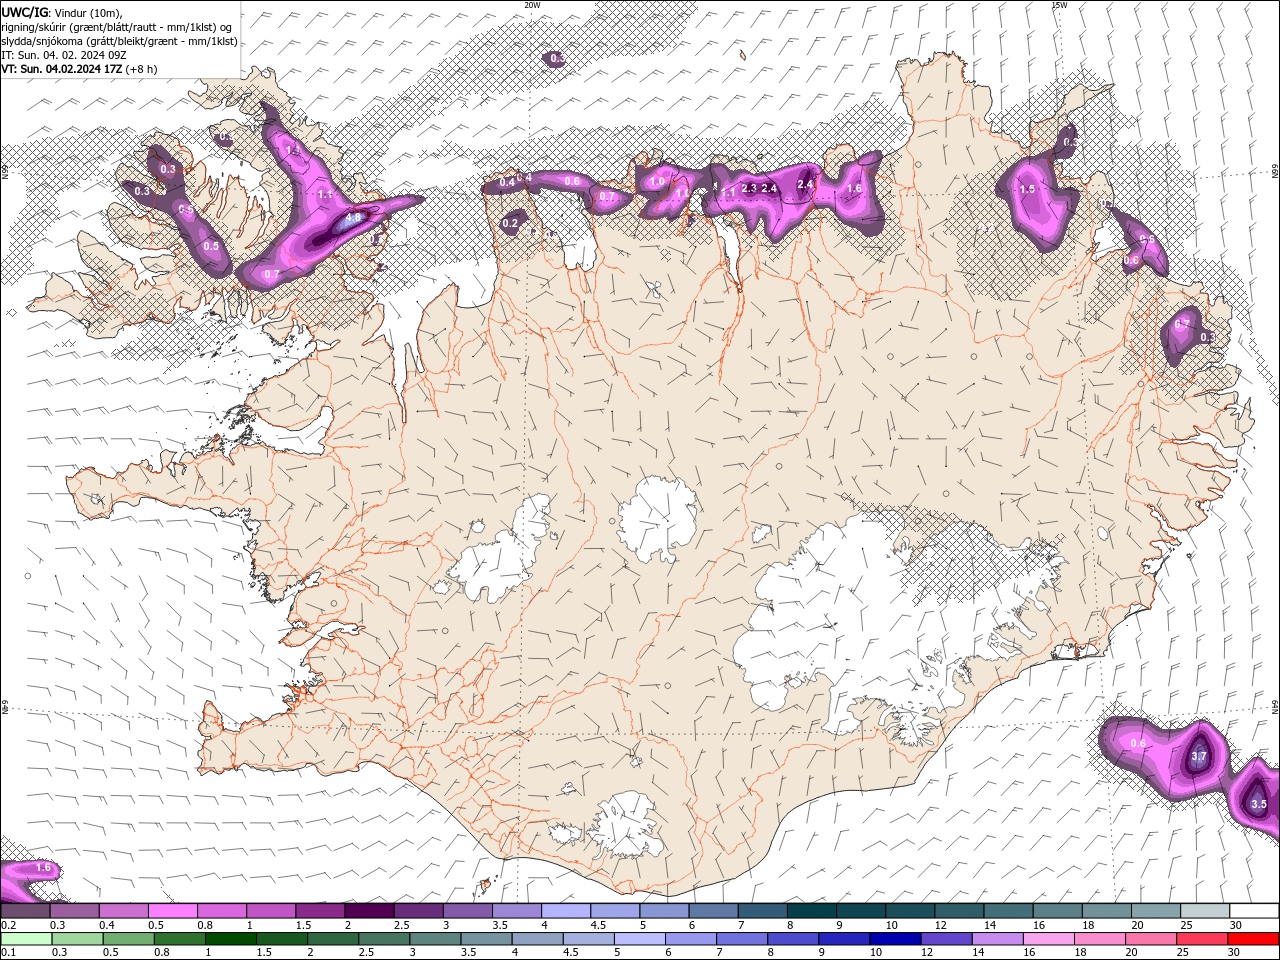Click bottom-row violet swatch between 14 and 16

[996, 939]
